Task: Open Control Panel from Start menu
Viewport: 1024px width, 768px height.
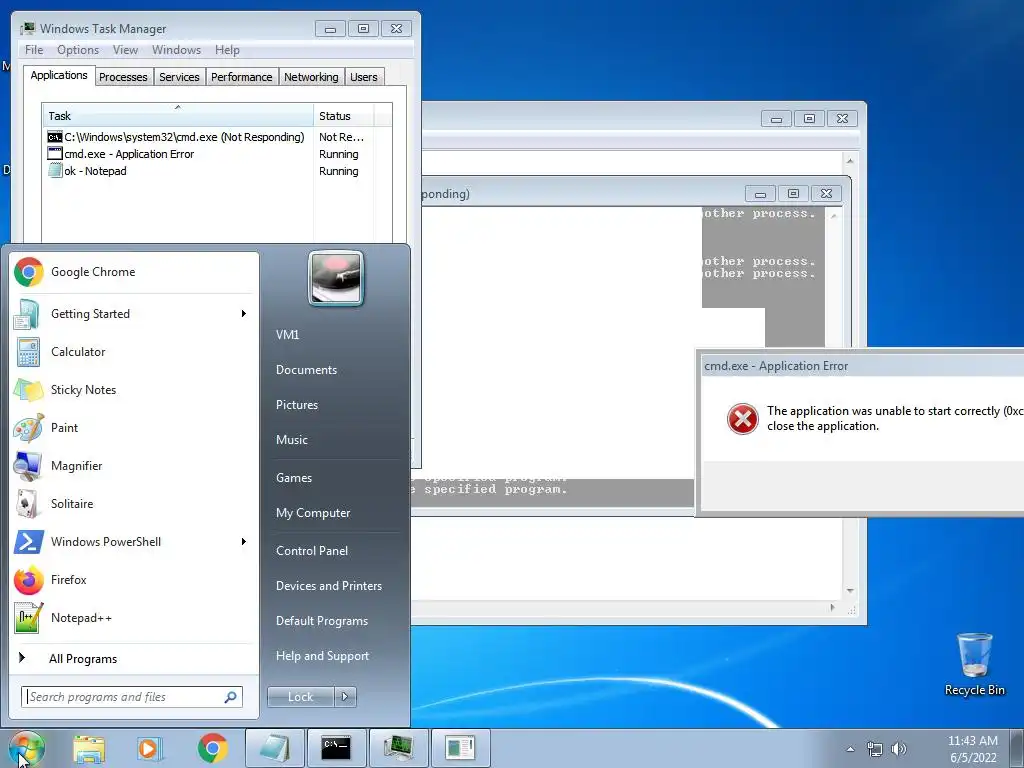Action: pyautogui.click(x=312, y=551)
